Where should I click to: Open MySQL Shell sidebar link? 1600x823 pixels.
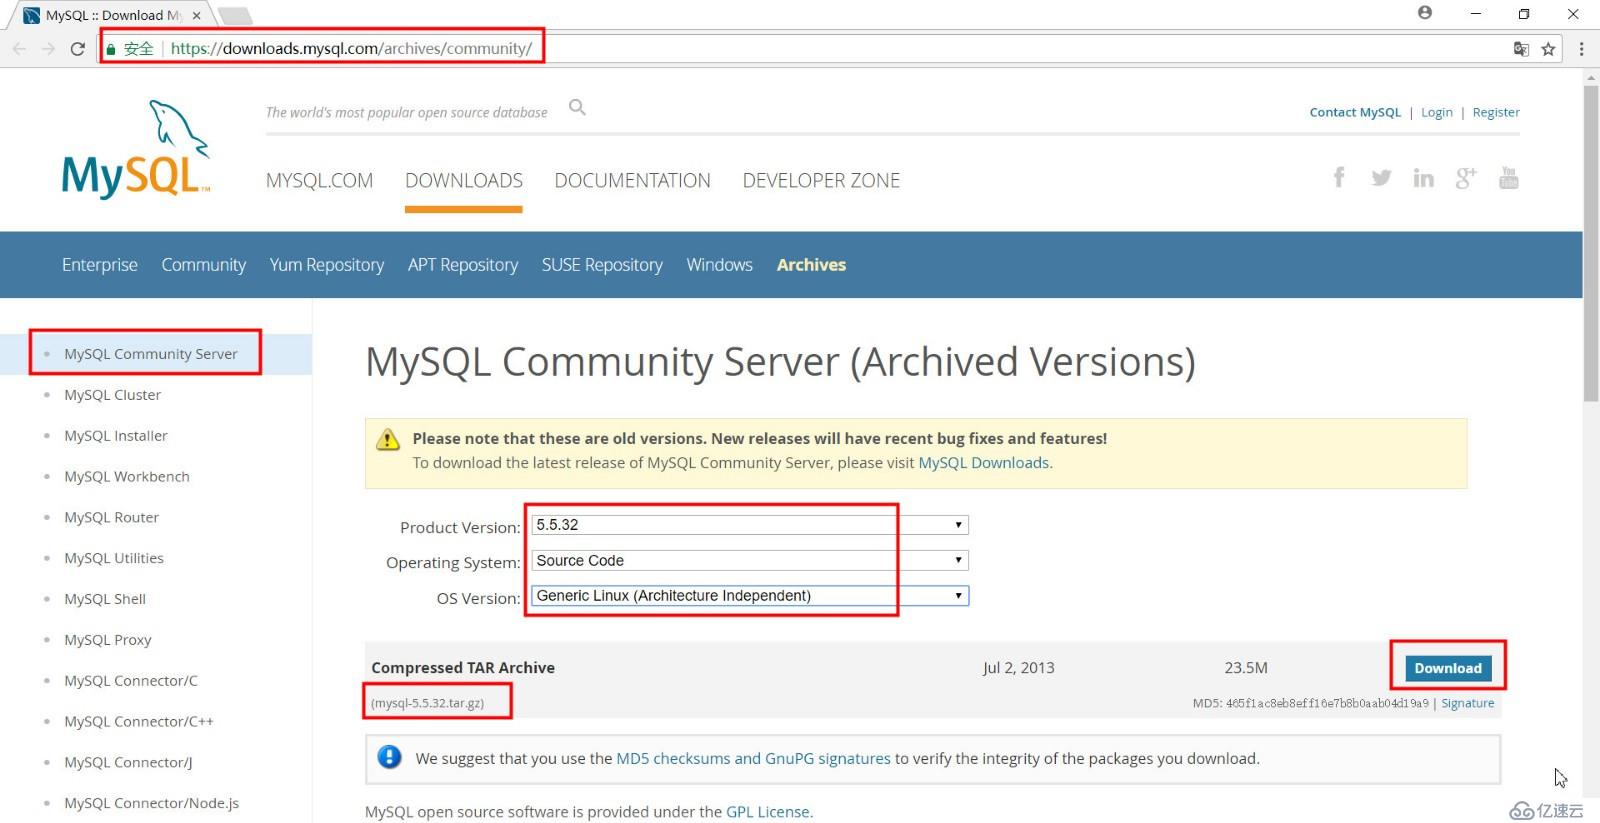[105, 599]
